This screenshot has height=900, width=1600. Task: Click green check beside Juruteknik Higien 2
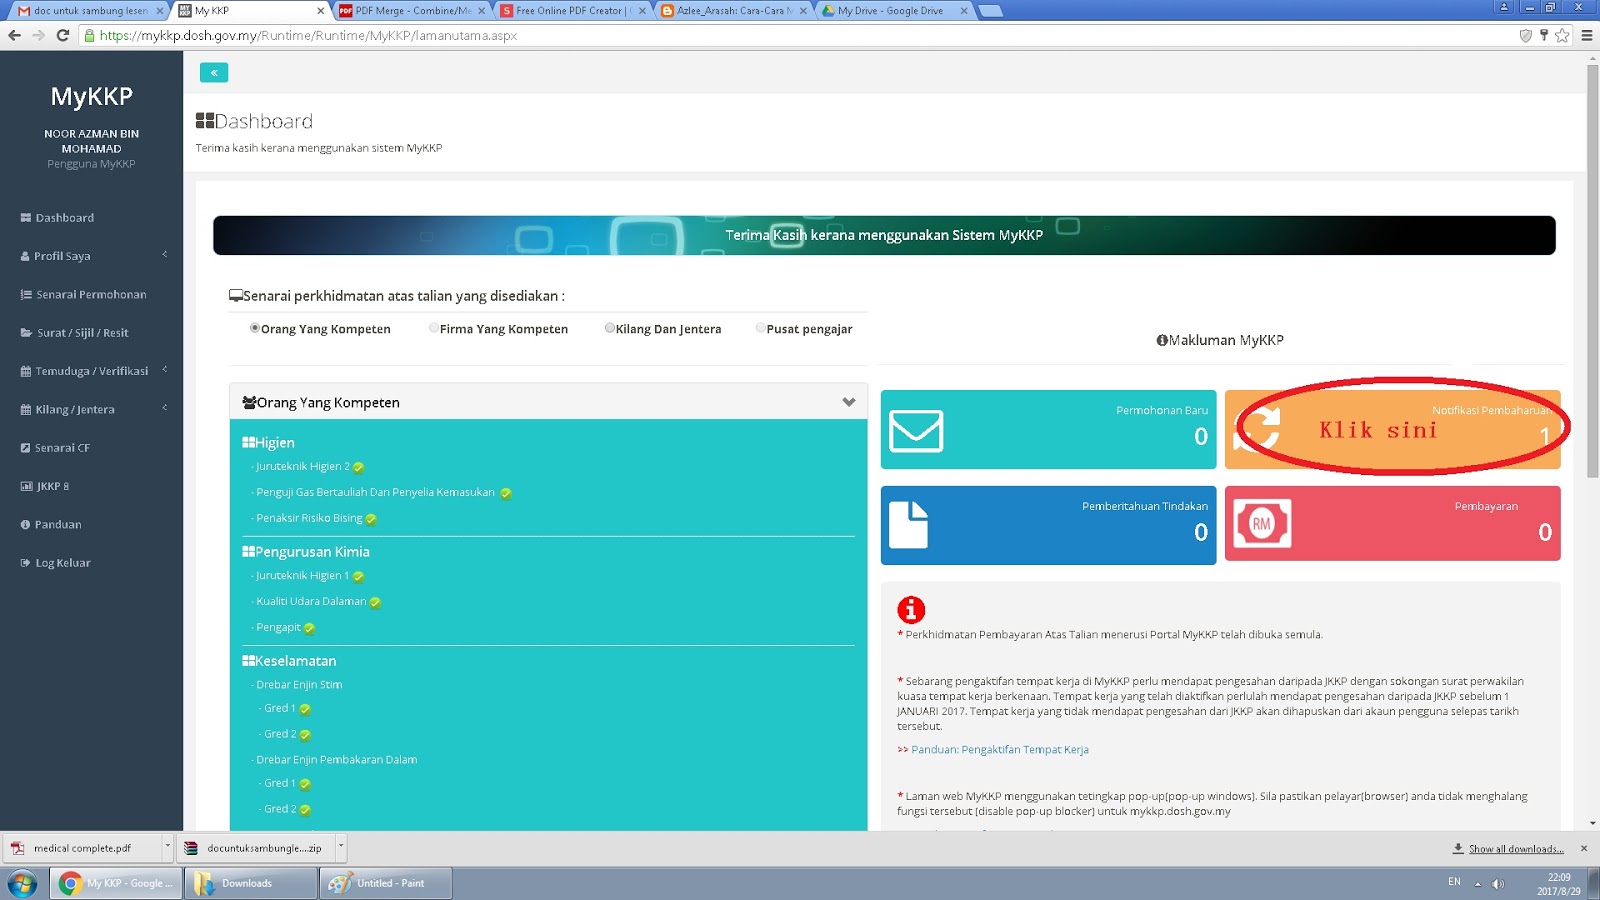click(358, 467)
